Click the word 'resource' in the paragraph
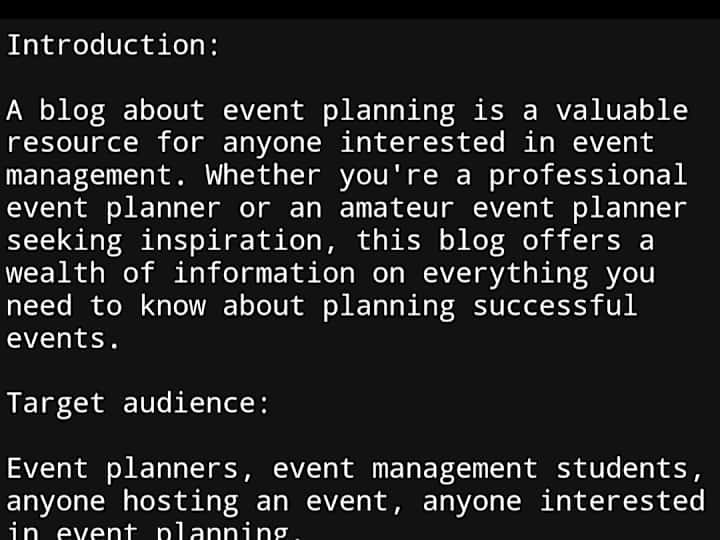720x540 pixels. (73, 143)
